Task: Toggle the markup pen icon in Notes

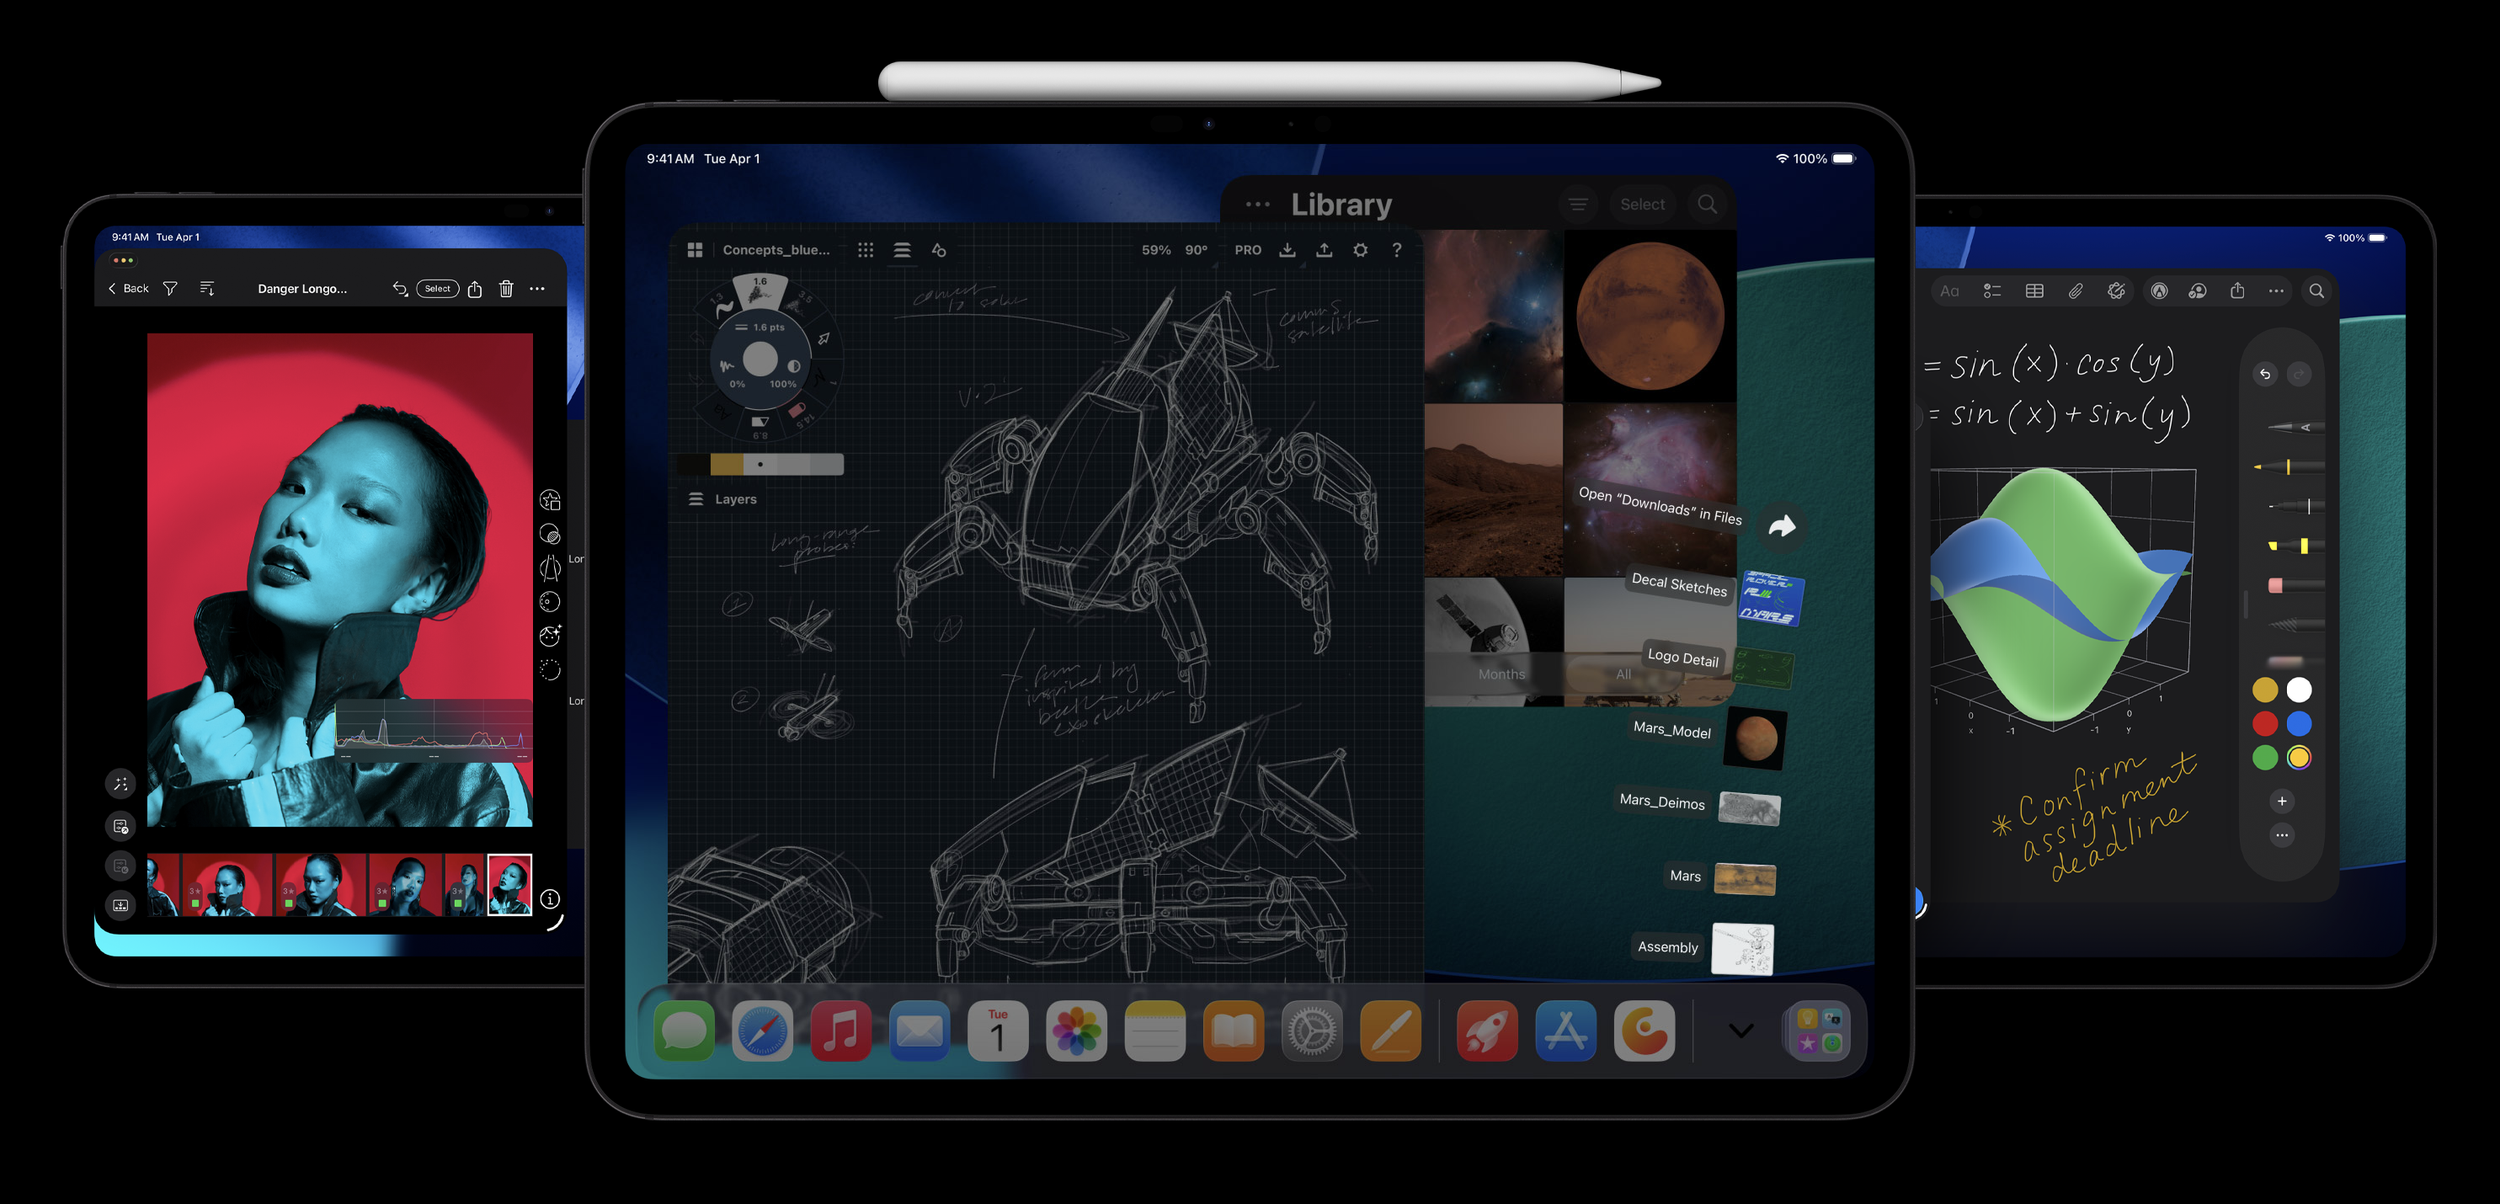Action: point(2160,291)
